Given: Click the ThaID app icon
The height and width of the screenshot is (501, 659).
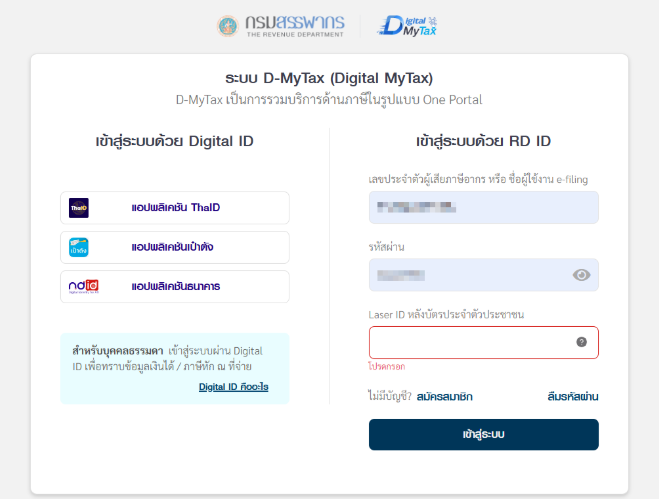Looking at the screenshot, I should pyautogui.click(x=79, y=208).
